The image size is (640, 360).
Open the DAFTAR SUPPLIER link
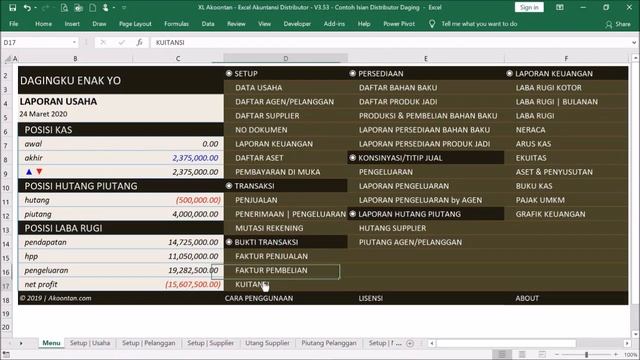coord(267,116)
